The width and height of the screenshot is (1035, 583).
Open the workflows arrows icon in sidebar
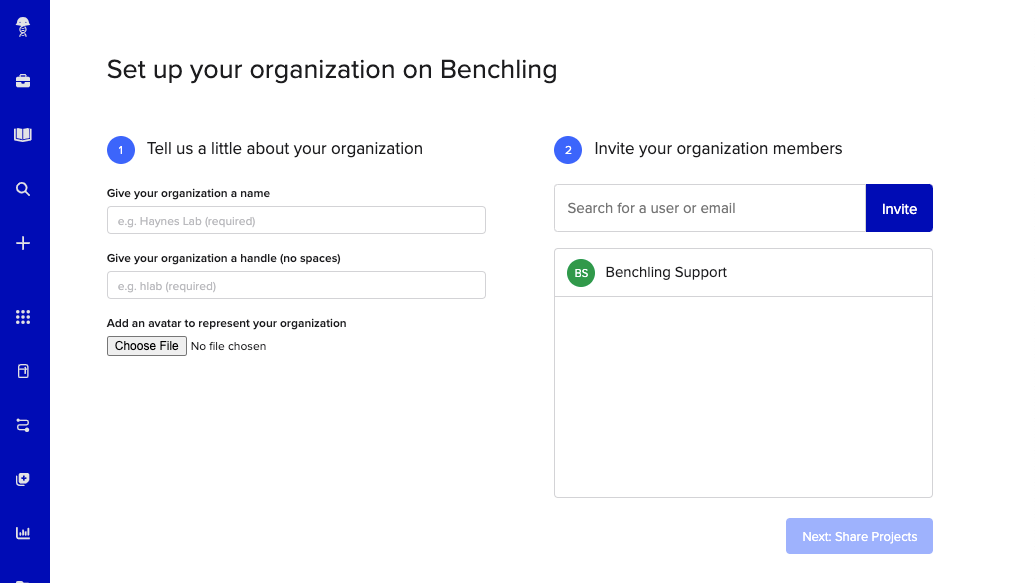23,425
